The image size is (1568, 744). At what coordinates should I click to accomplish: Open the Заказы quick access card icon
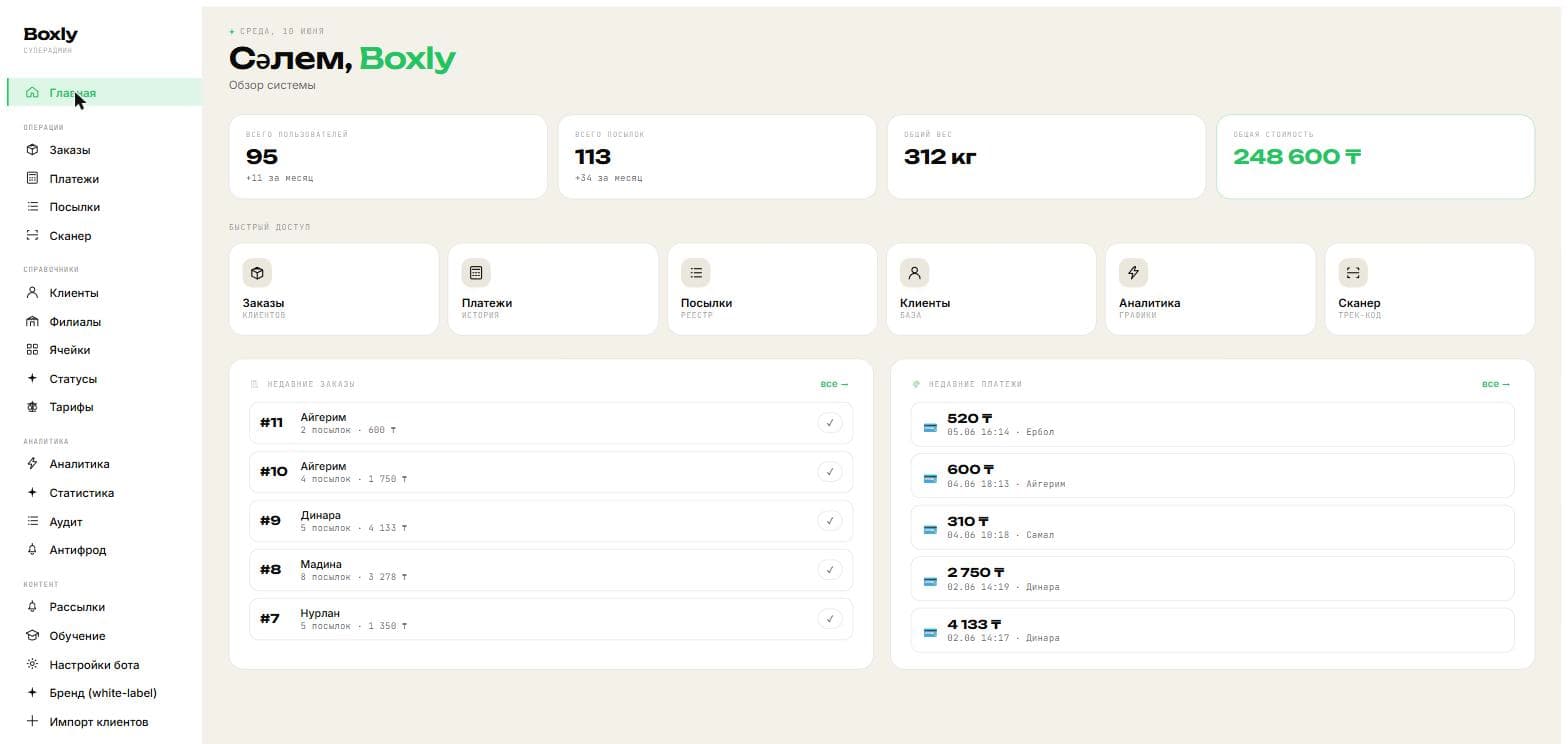pos(257,273)
